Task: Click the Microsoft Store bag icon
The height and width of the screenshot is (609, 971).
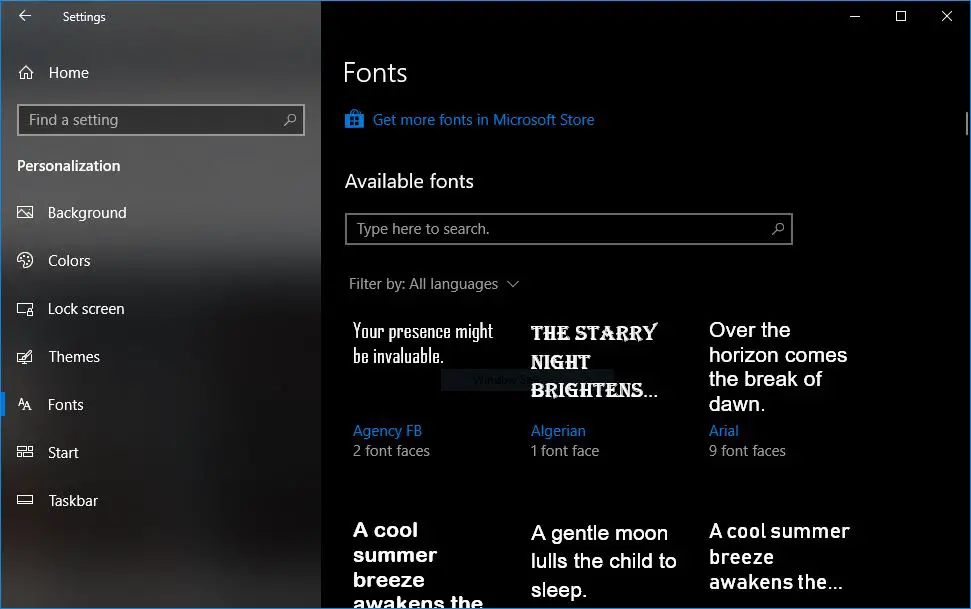Action: click(x=354, y=119)
